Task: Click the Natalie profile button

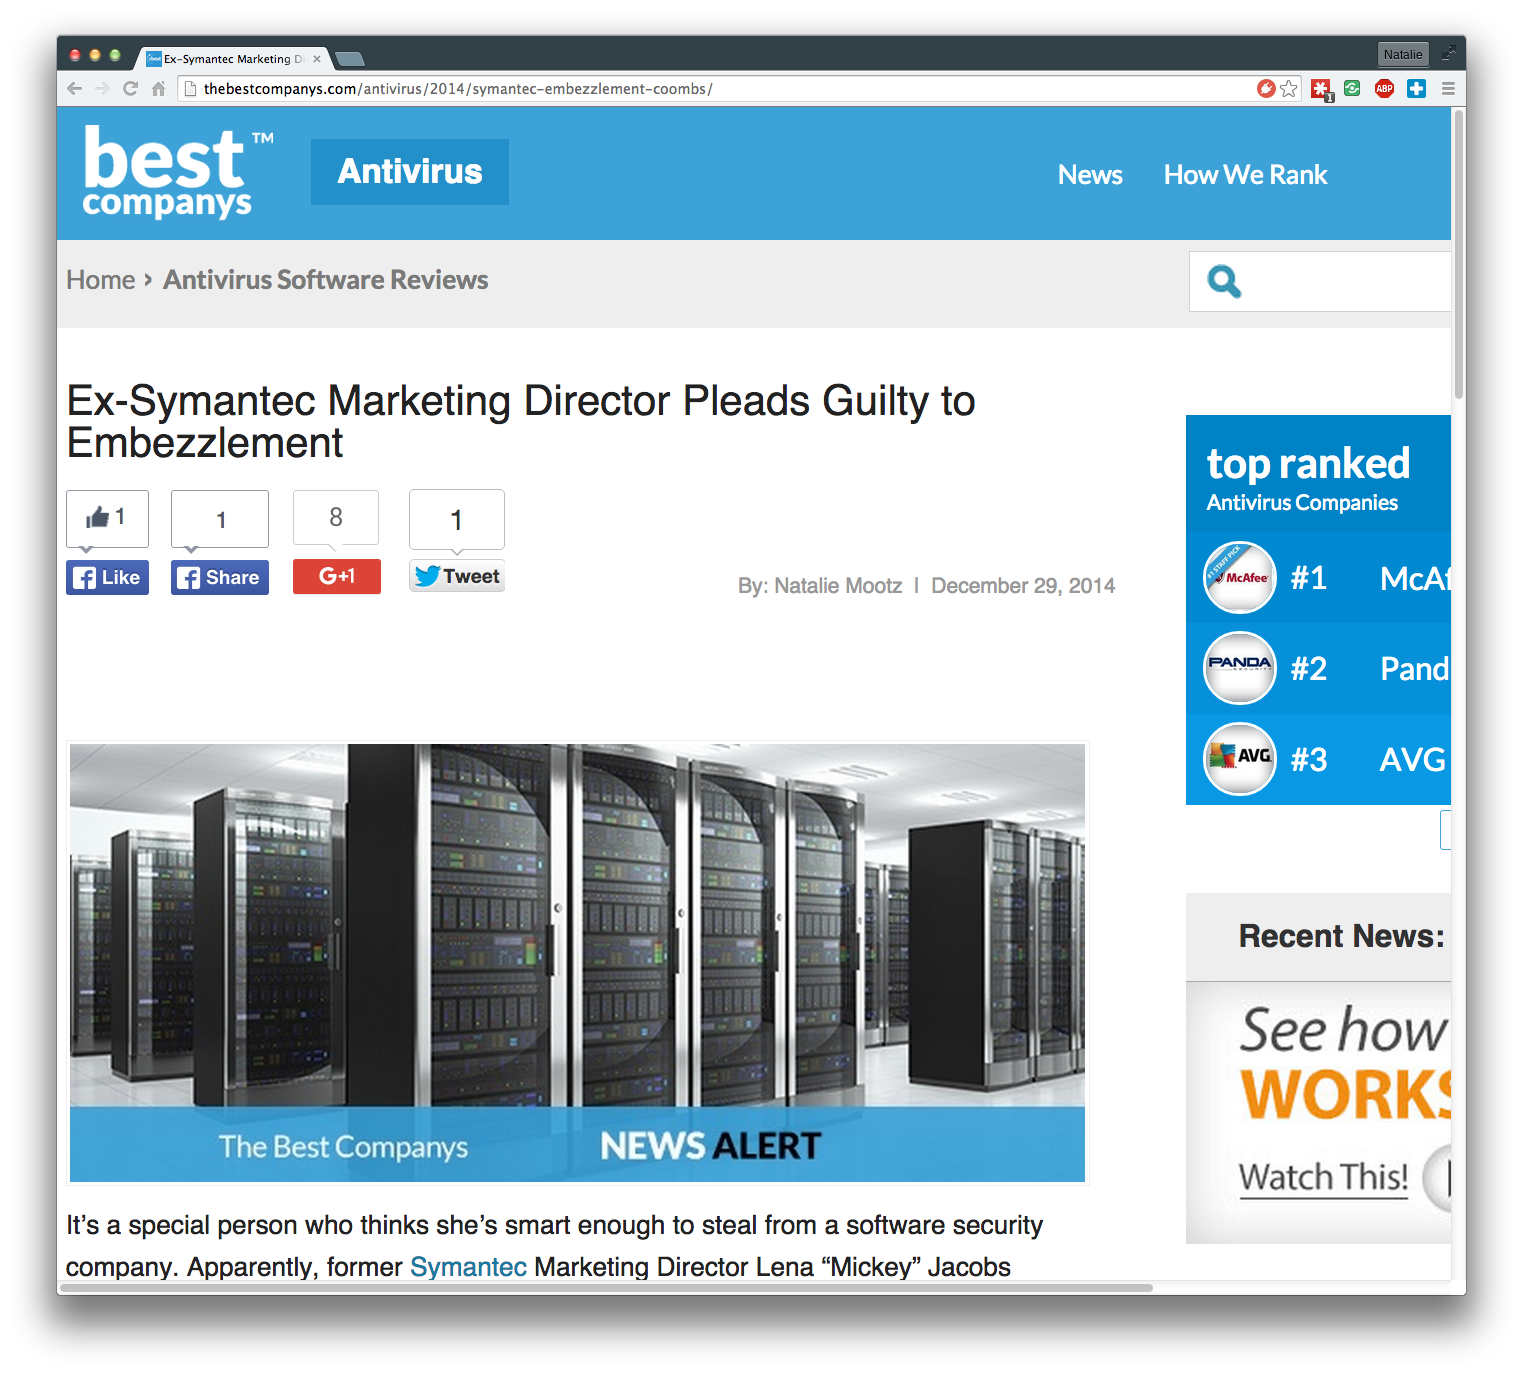Action: click(x=1403, y=55)
